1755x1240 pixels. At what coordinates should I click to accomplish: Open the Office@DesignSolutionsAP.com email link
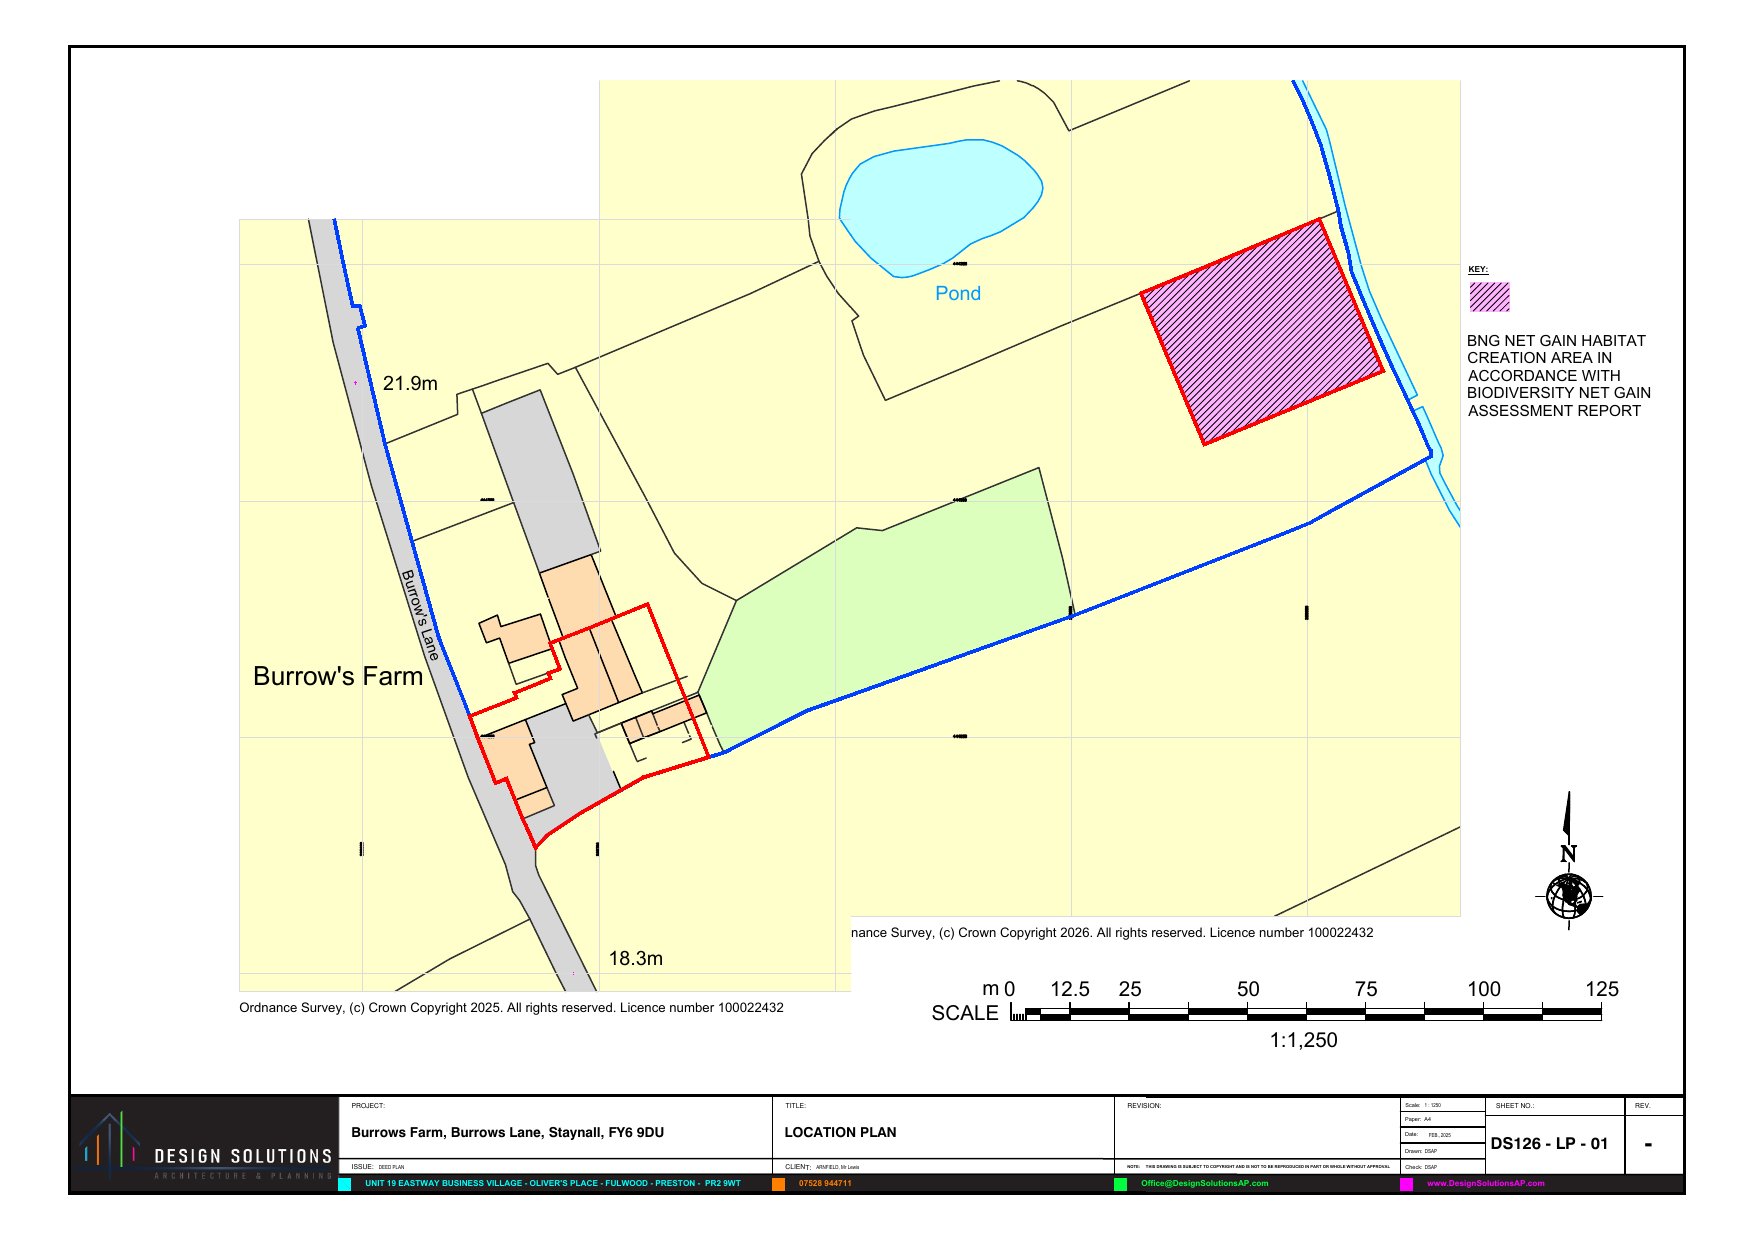click(x=1204, y=1184)
